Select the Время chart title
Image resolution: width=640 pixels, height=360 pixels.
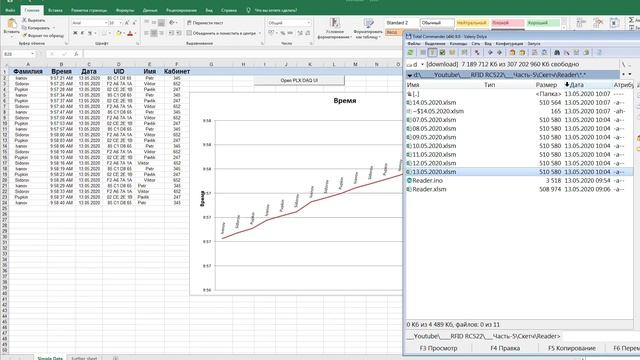click(345, 100)
